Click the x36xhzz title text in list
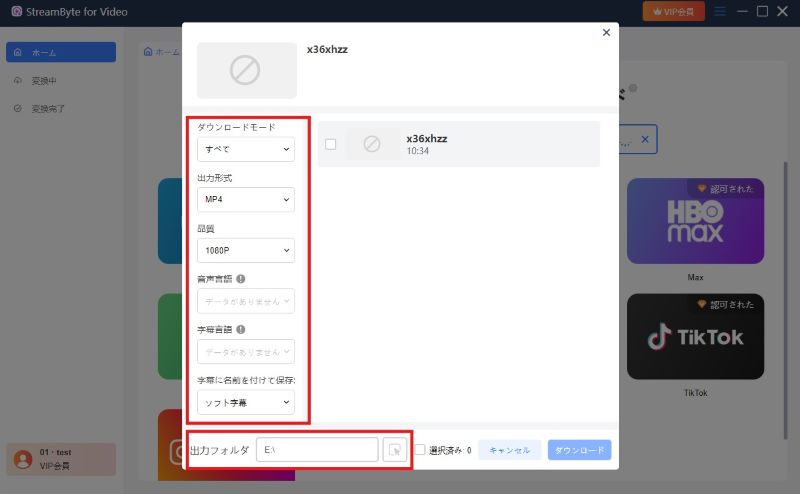The height and width of the screenshot is (494, 800). click(x=427, y=139)
